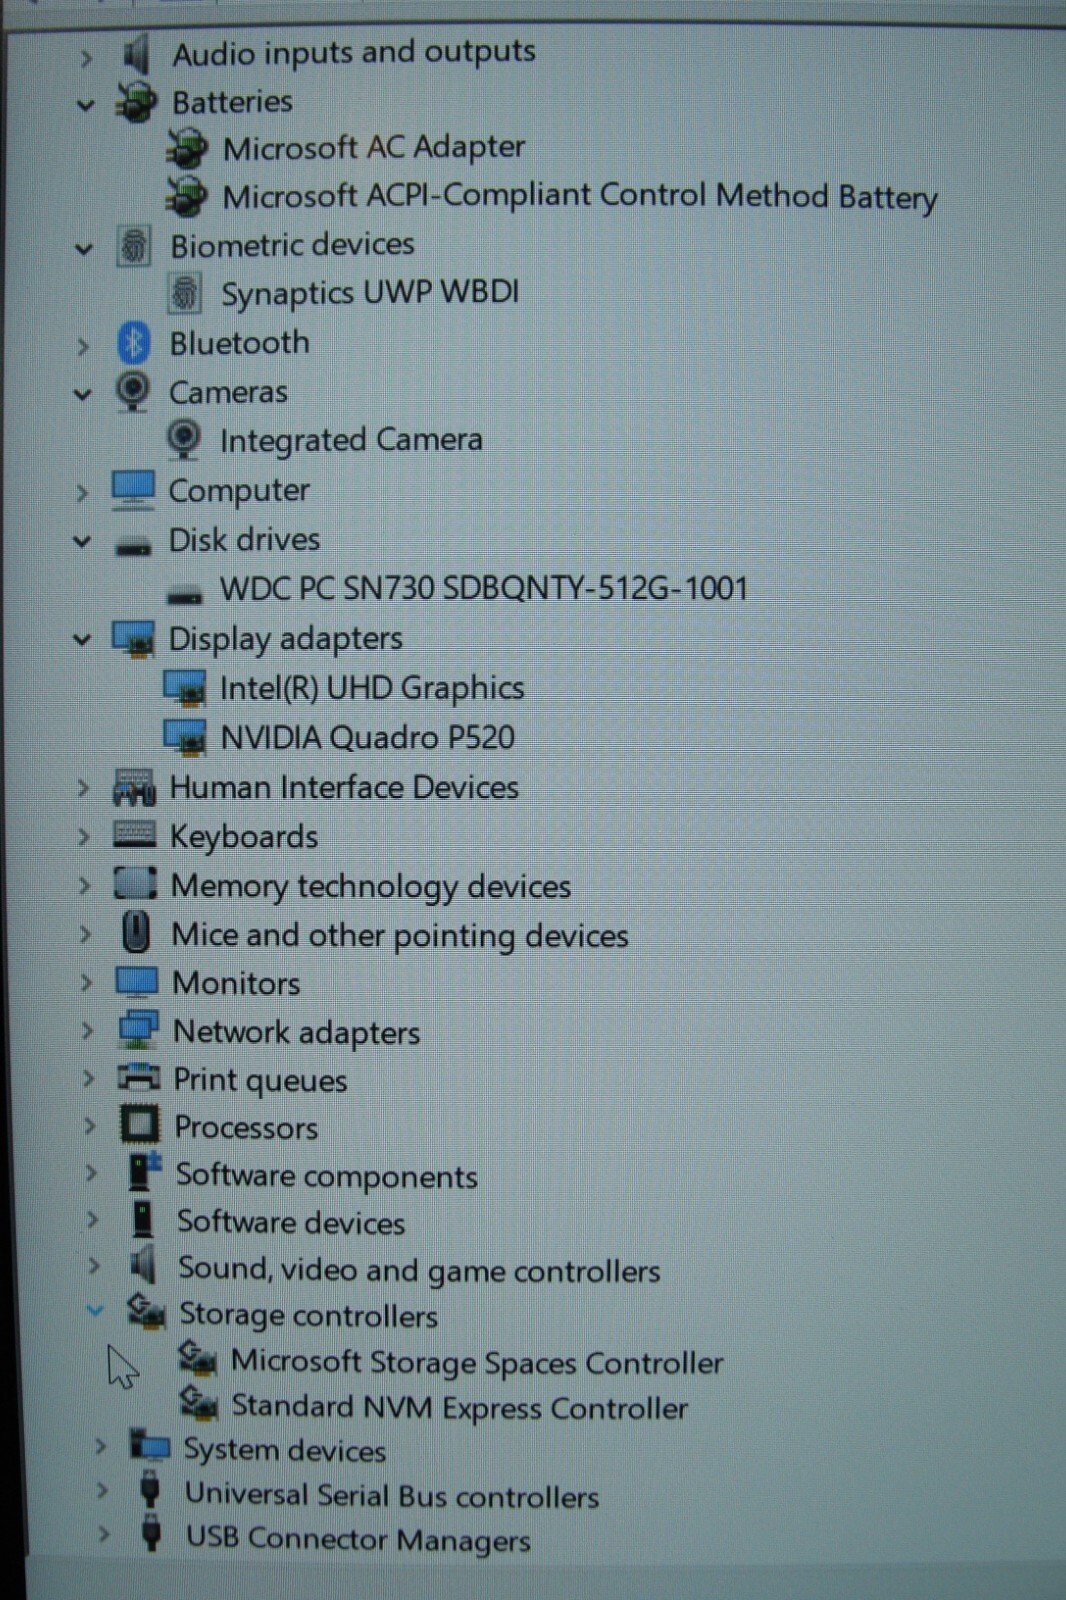Click the Microsoft AC Adapter device icon
1066x1600 pixels.
point(187,149)
